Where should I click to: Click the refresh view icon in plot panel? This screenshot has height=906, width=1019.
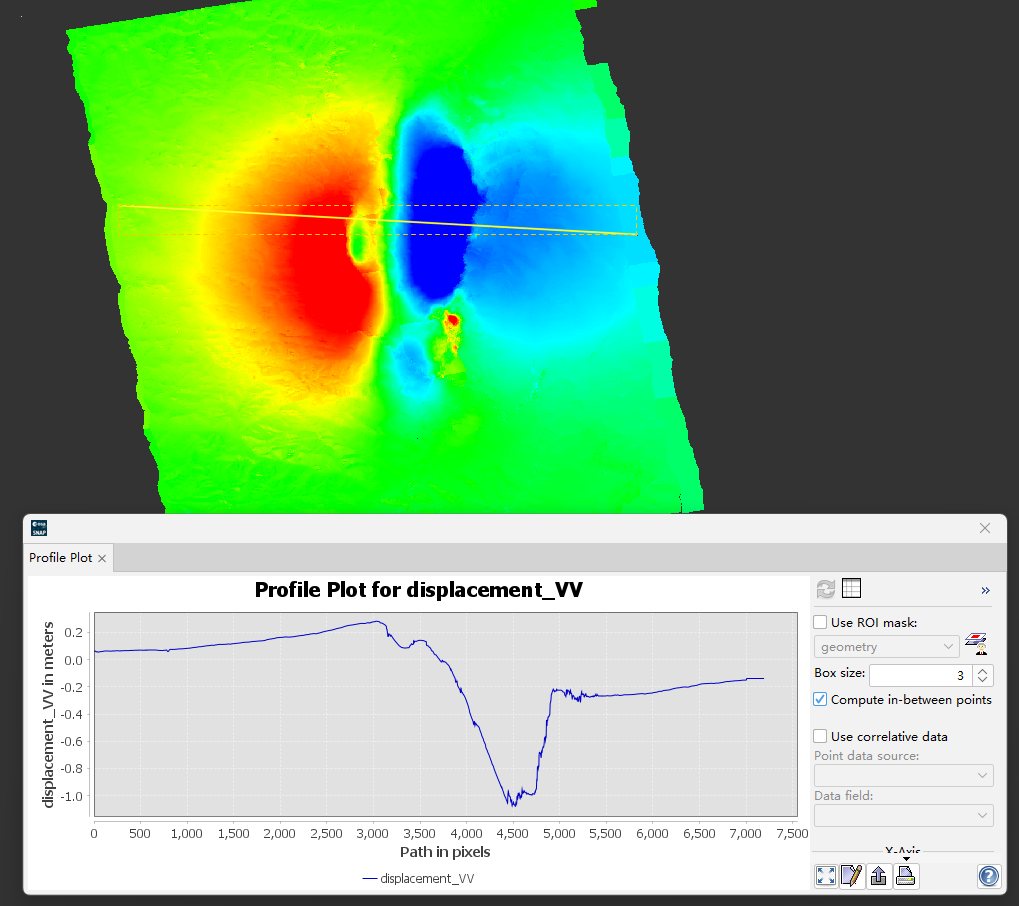tap(825, 589)
